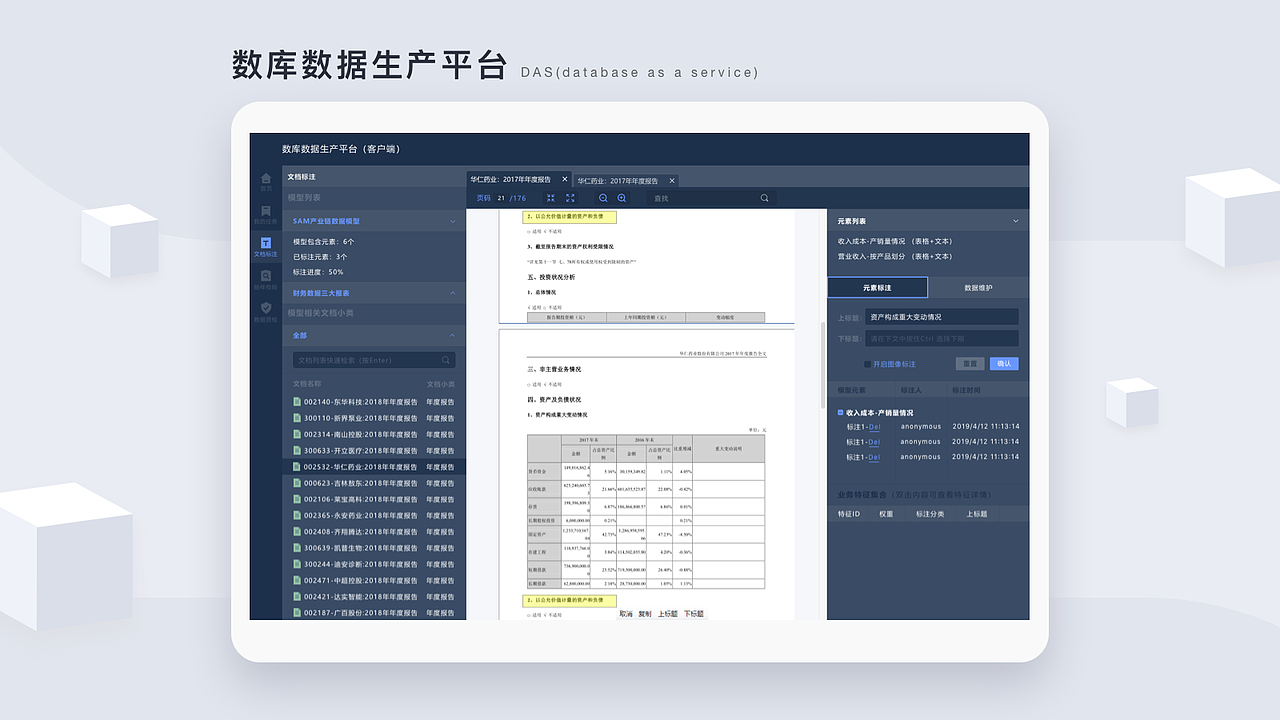This screenshot has width=1280, height=720.
Task: Click 复制 in the document context bar
Action: point(645,614)
